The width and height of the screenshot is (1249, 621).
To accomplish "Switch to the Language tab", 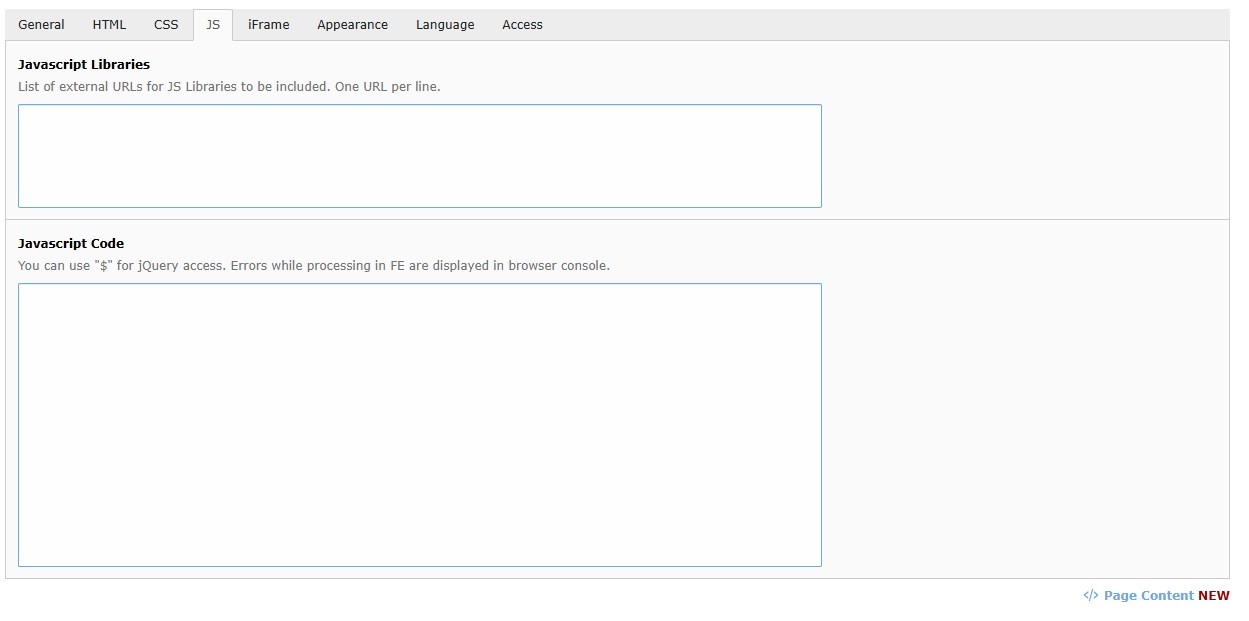I will tap(445, 25).
